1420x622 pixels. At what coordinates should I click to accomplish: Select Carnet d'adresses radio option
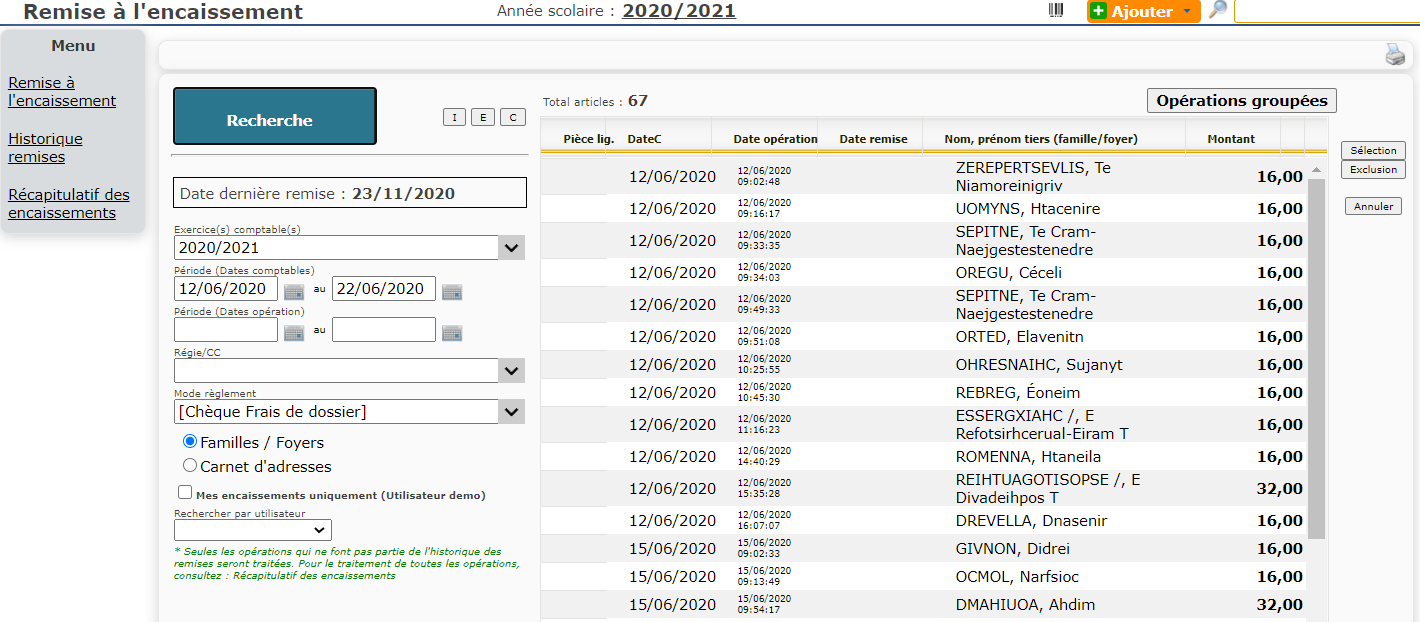pyautogui.click(x=190, y=465)
